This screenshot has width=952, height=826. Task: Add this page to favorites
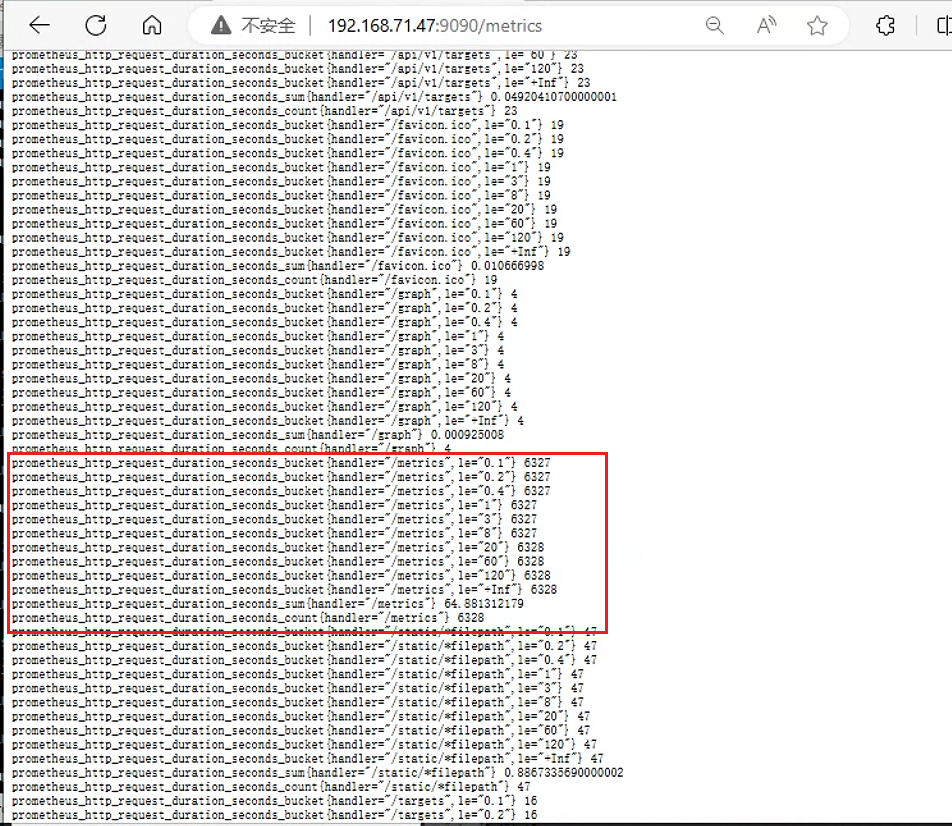[817, 26]
